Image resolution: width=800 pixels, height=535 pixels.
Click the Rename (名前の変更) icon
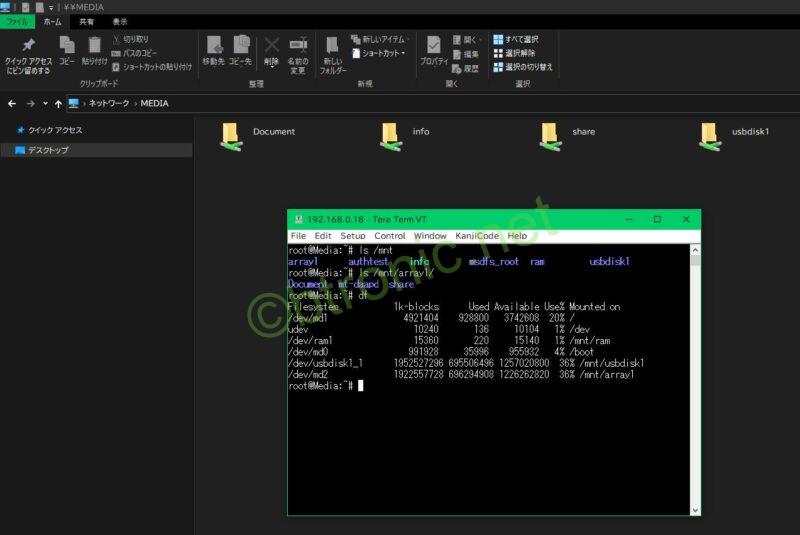point(298,46)
